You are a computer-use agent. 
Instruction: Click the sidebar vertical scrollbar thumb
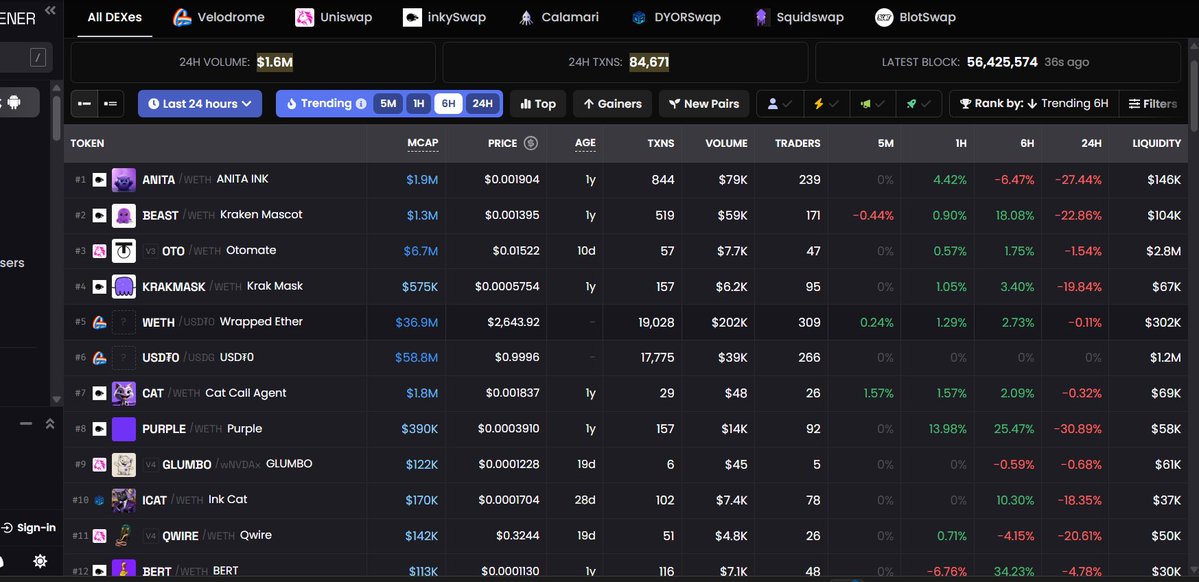click(57, 118)
